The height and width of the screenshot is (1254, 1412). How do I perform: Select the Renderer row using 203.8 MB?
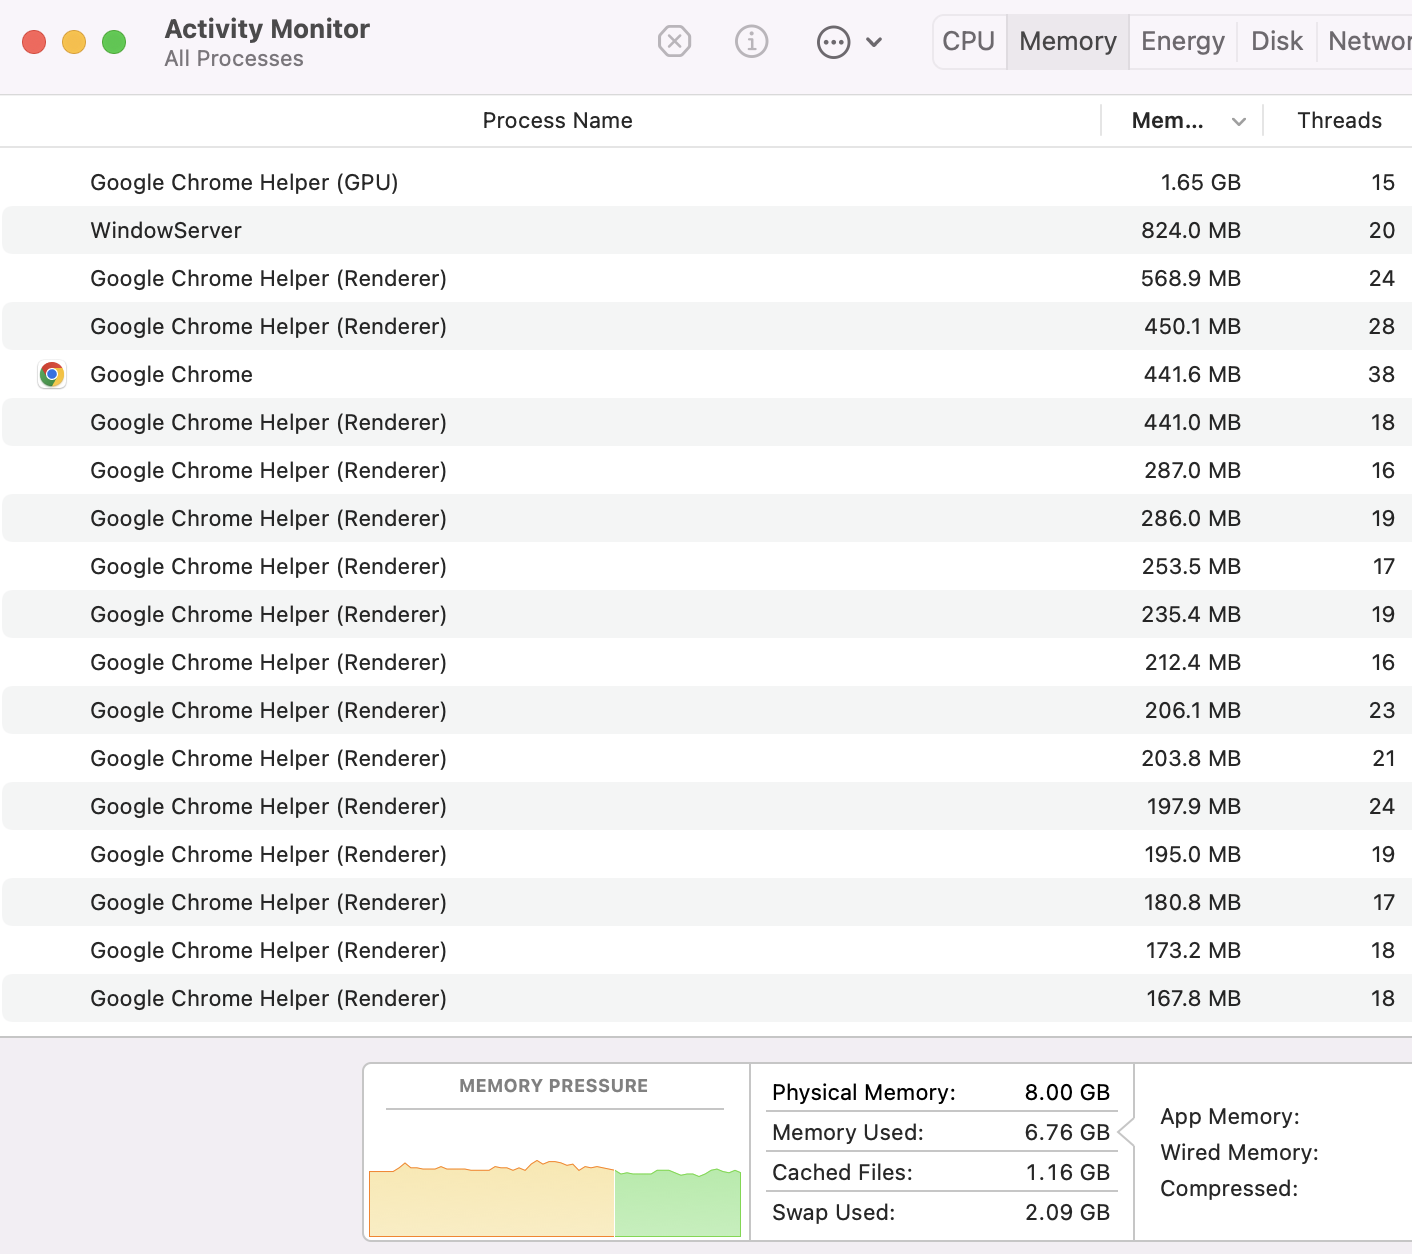(x=706, y=758)
